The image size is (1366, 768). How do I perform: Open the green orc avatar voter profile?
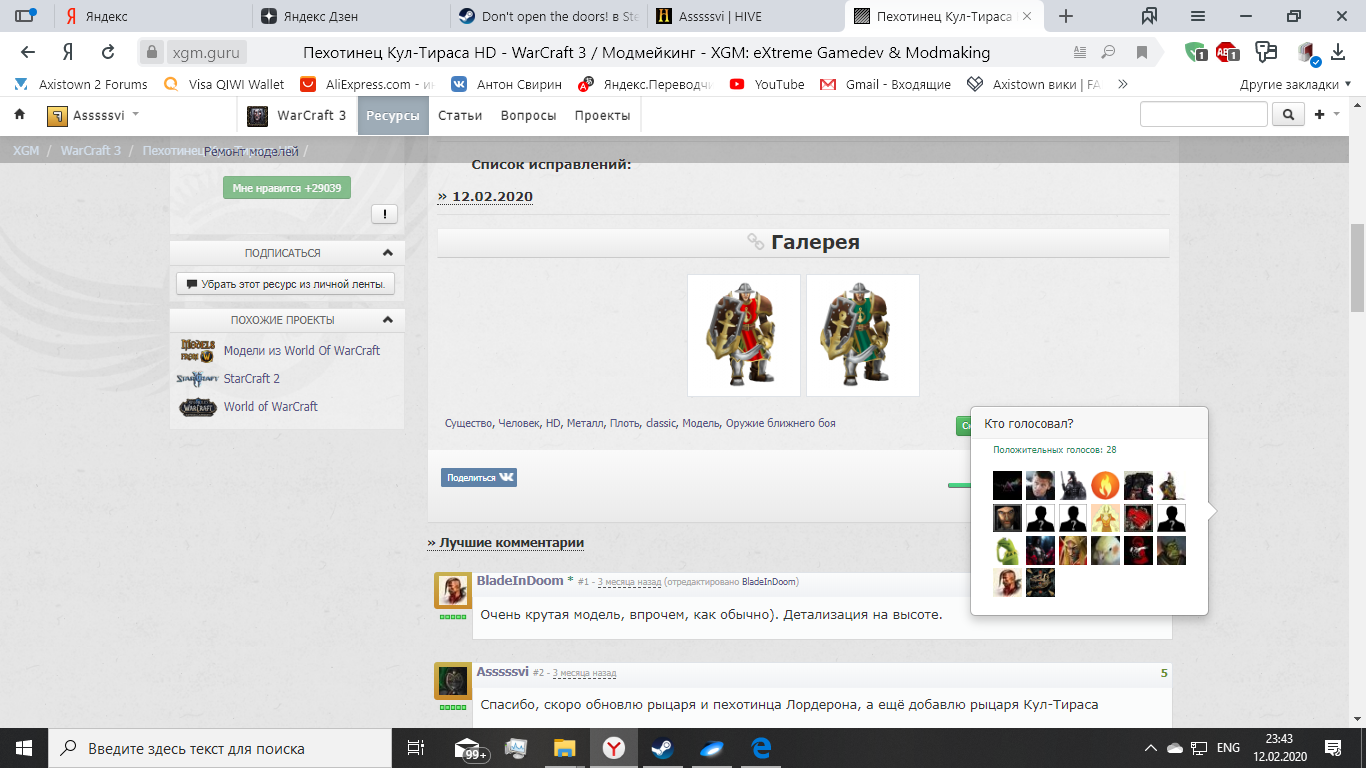1171,550
